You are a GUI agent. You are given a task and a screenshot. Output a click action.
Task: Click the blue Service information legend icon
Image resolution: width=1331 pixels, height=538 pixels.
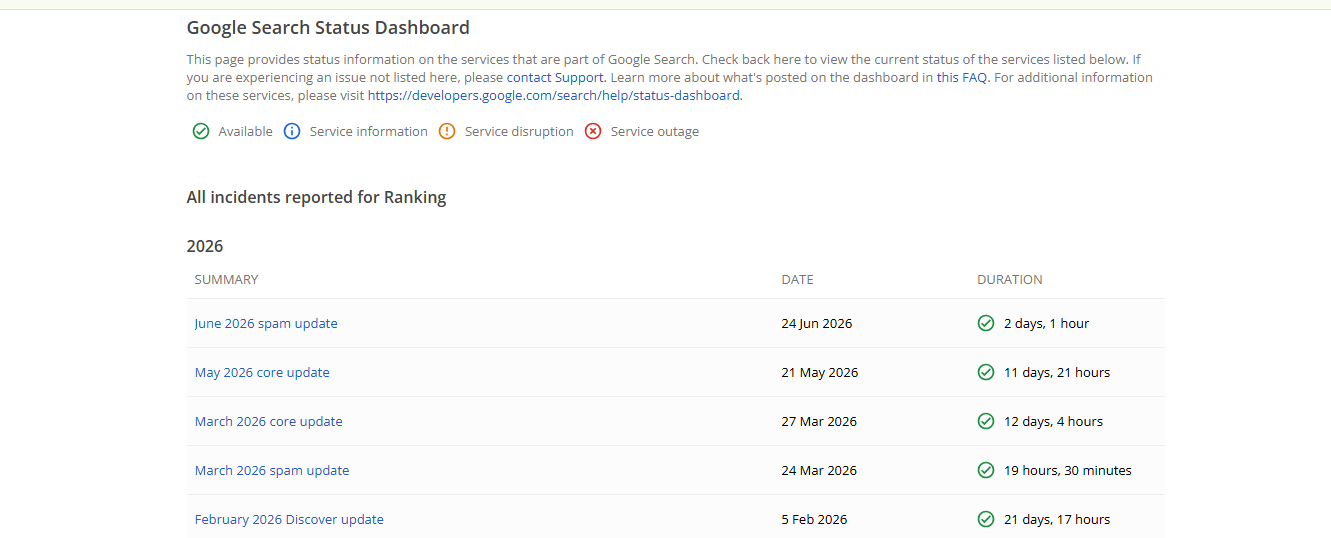(292, 131)
